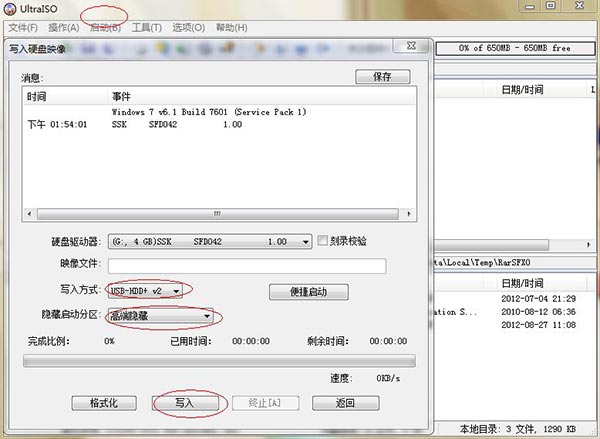Close the 写入硬盘映像 dialog
This screenshot has width=600, height=439.
pyautogui.click(x=411, y=46)
